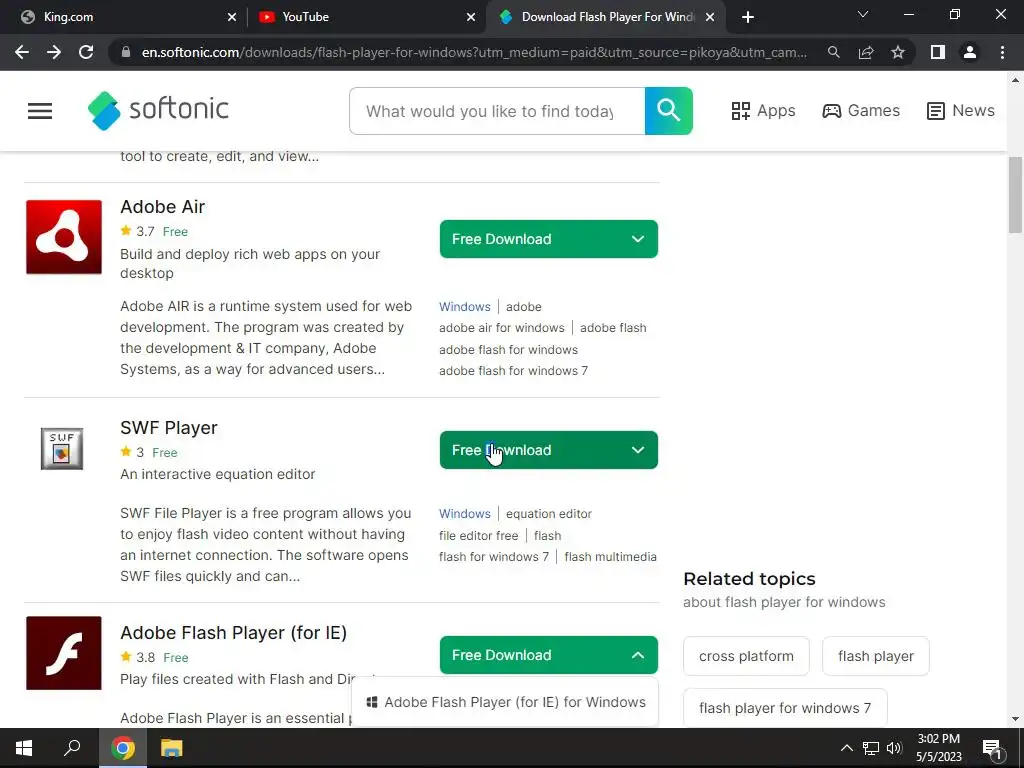Click the Chrome taskbar icon

pos(122,748)
